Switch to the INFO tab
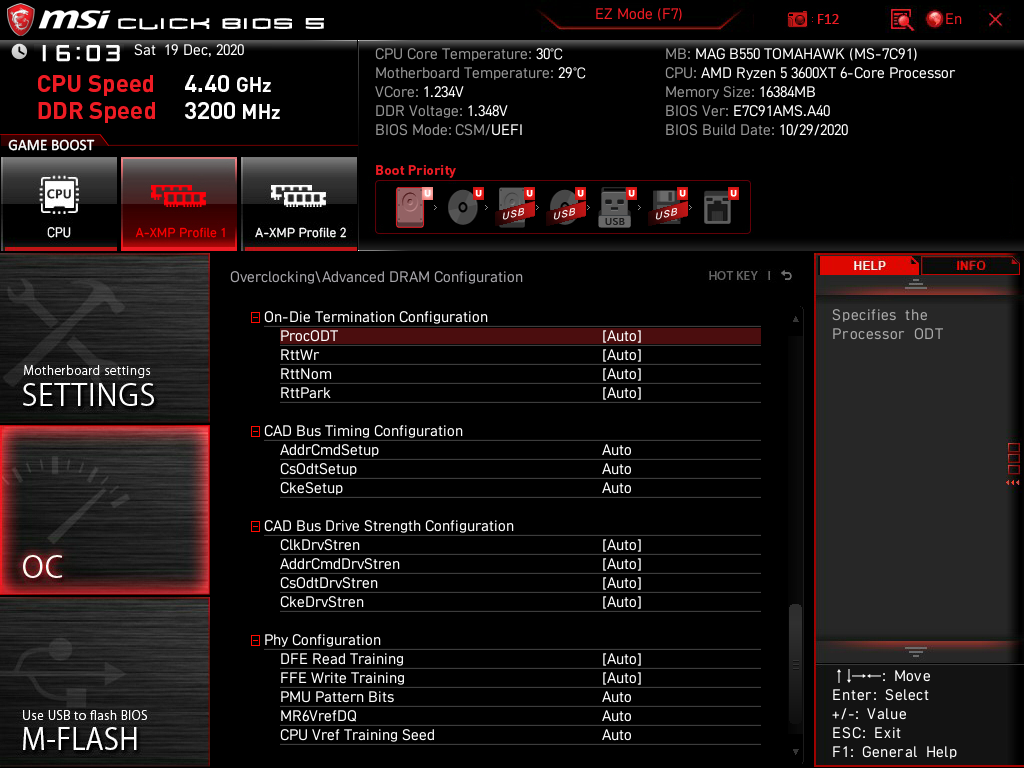The height and width of the screenshot is (768, 1024). click(x=970, y=266)
